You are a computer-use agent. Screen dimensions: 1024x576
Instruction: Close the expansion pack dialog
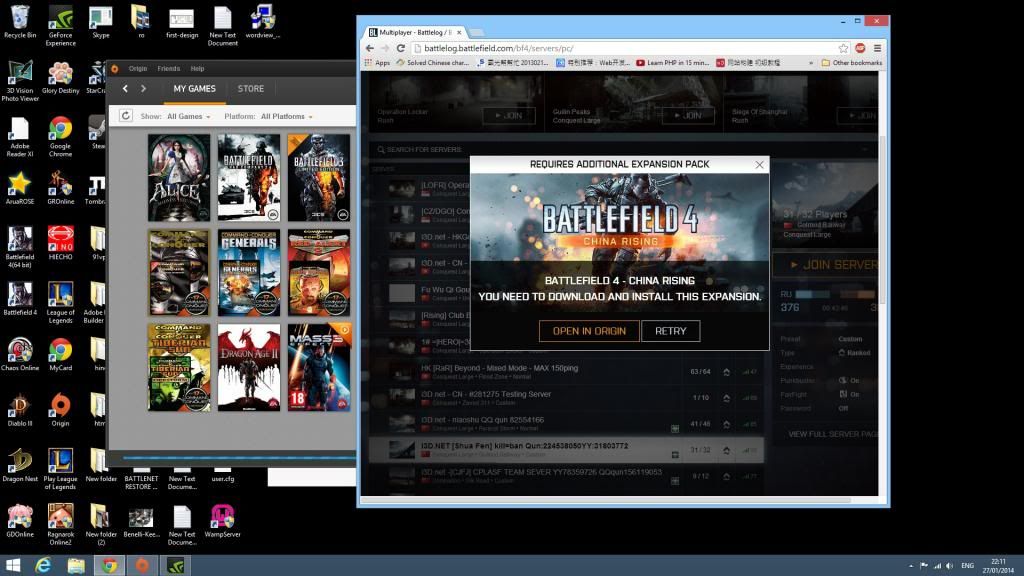click(x=759, y=165)
